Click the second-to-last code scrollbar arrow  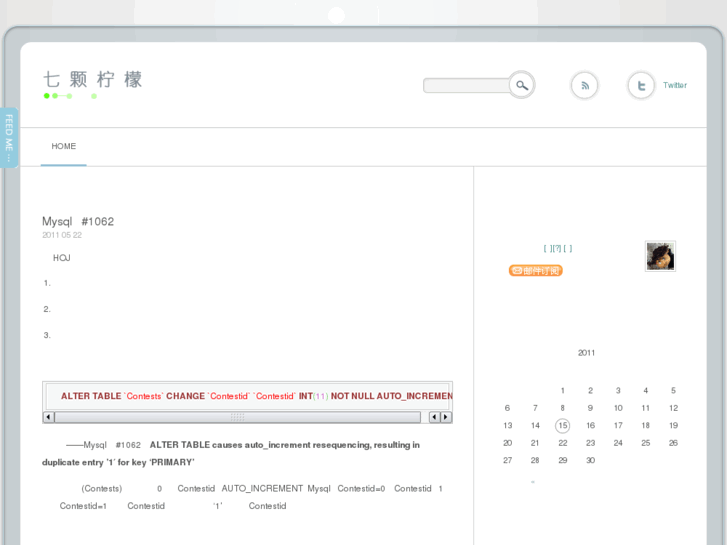(434, 417)
